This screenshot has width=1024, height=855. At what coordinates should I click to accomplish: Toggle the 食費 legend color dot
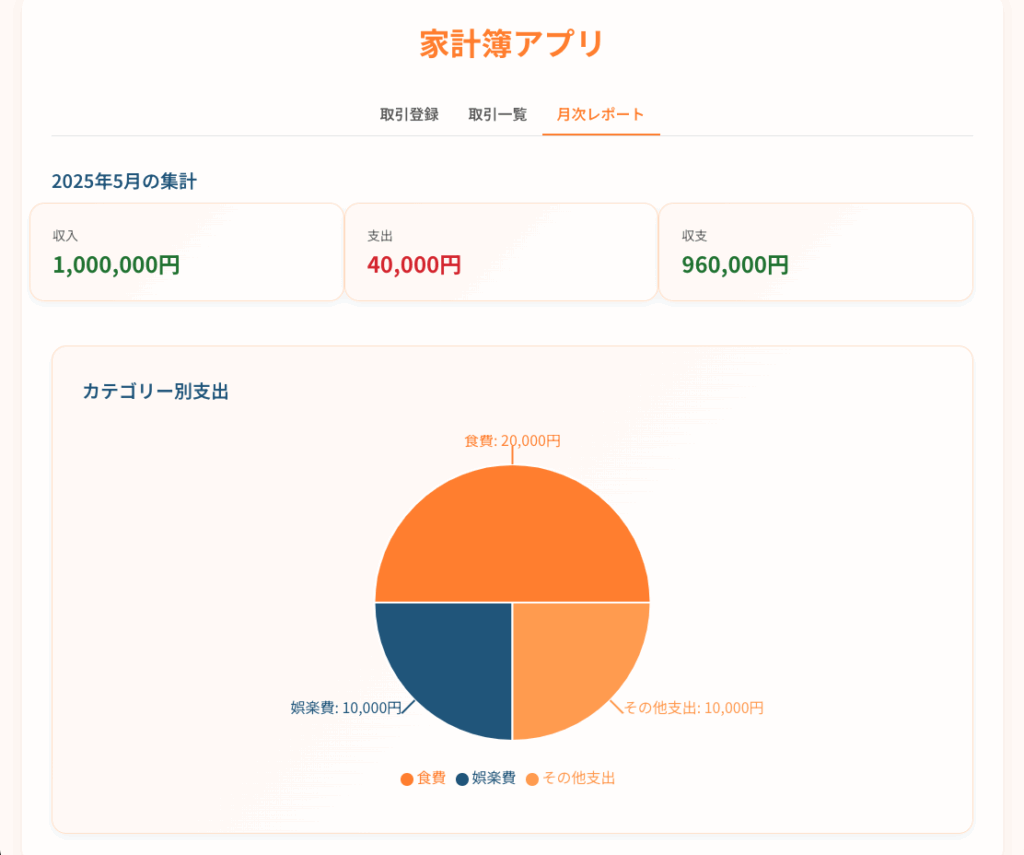pos(407,779)
